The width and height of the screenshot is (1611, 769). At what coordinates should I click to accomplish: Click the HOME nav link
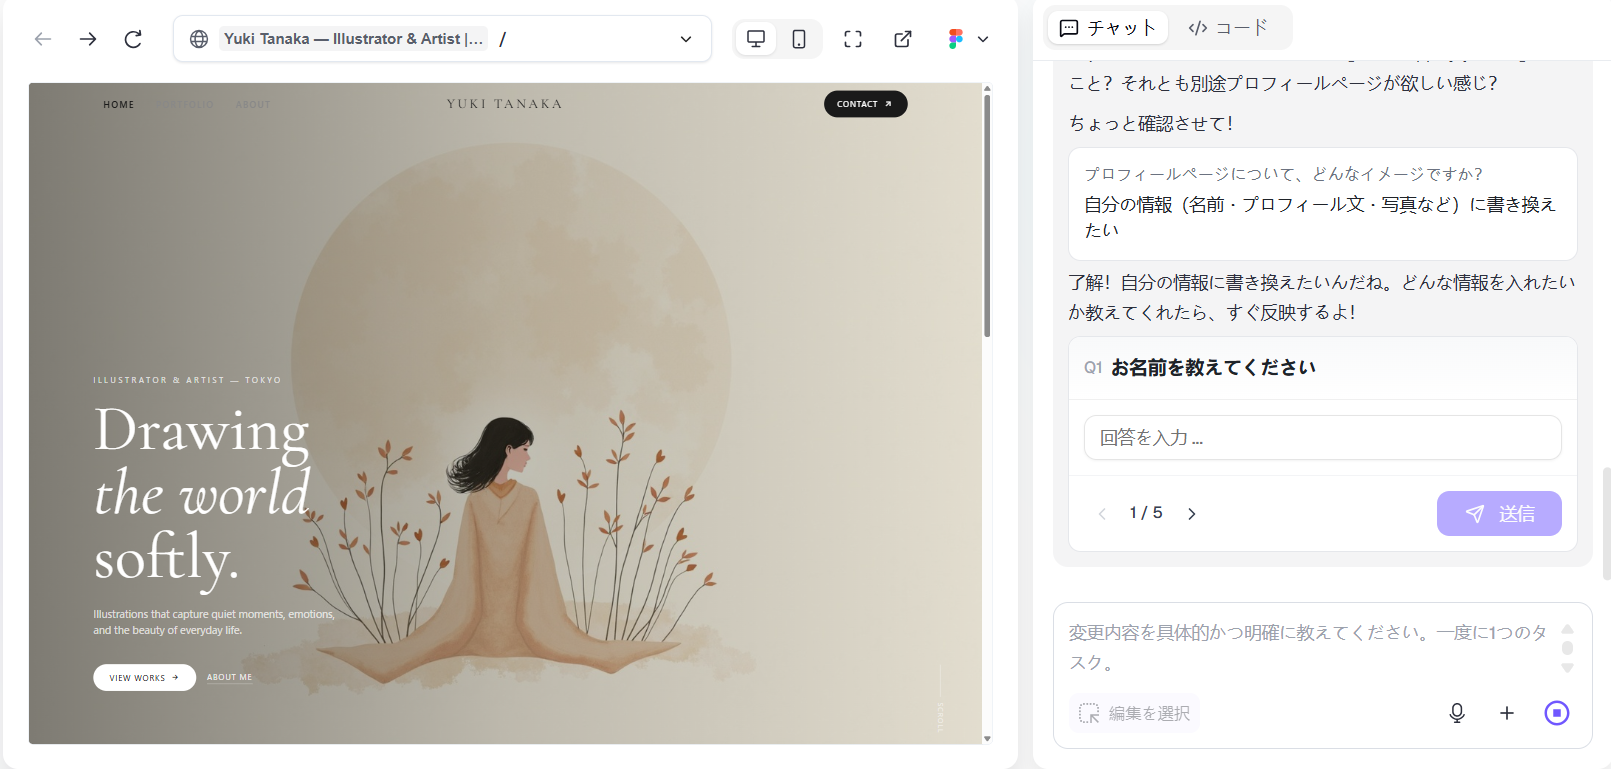(x=119, y=104)
